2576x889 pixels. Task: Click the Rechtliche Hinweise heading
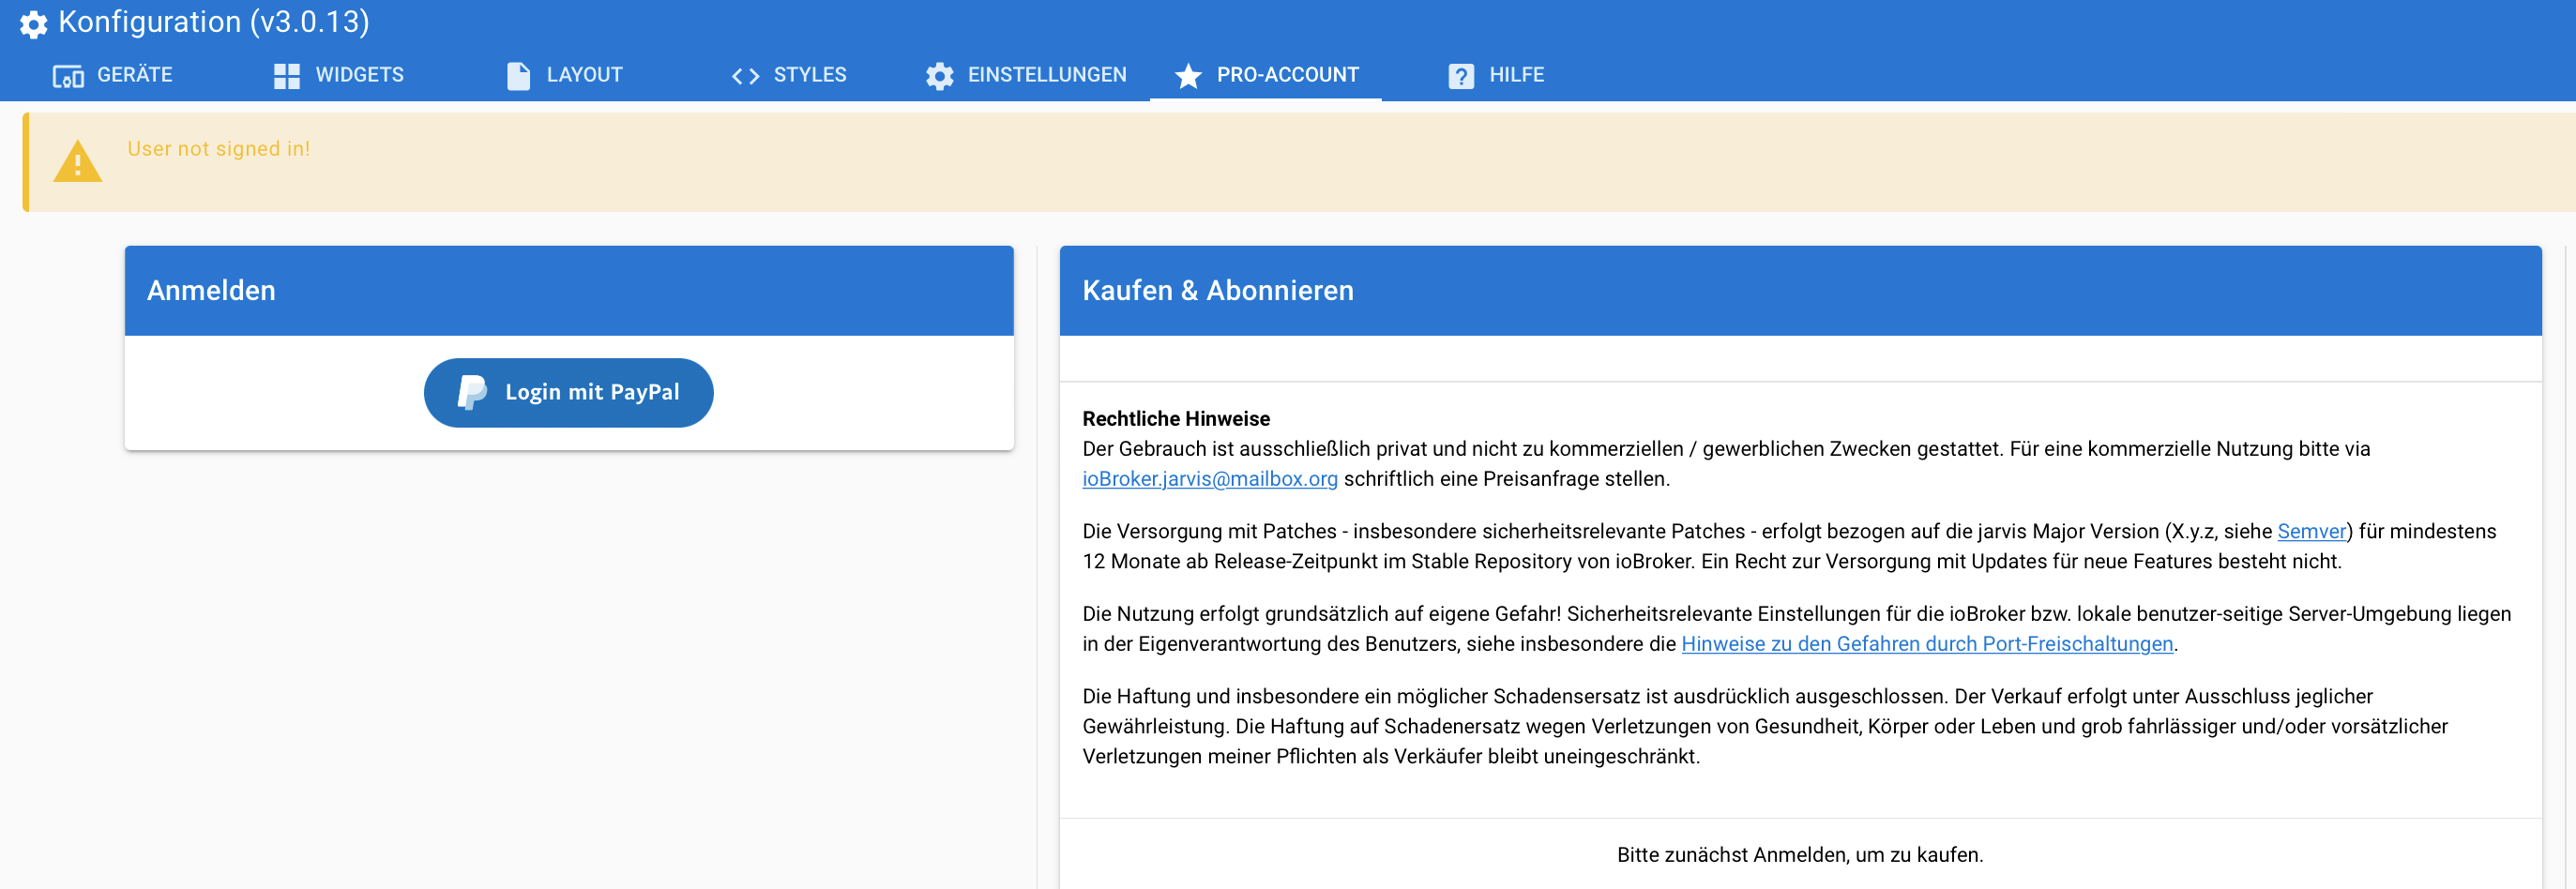click(1175, 419)
